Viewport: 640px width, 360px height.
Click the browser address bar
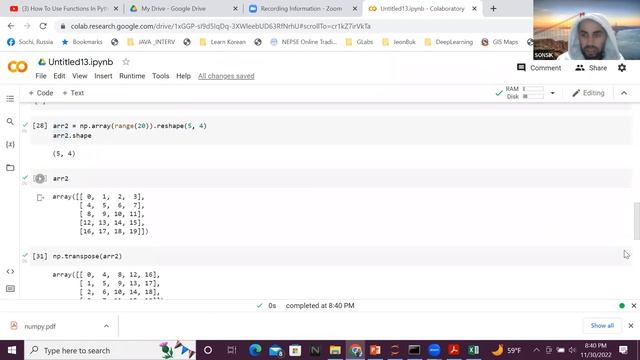220,26
